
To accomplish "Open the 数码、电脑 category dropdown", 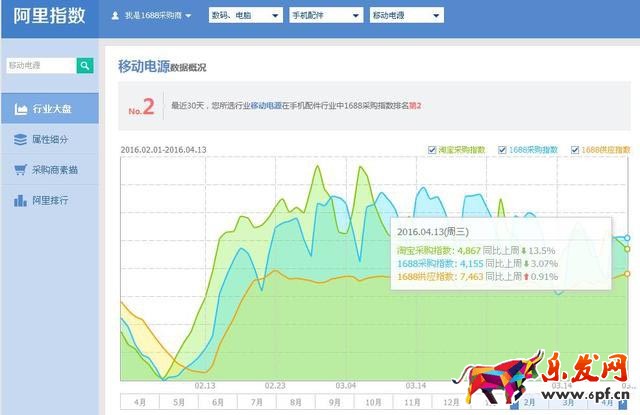I will [x=244, y=16].
